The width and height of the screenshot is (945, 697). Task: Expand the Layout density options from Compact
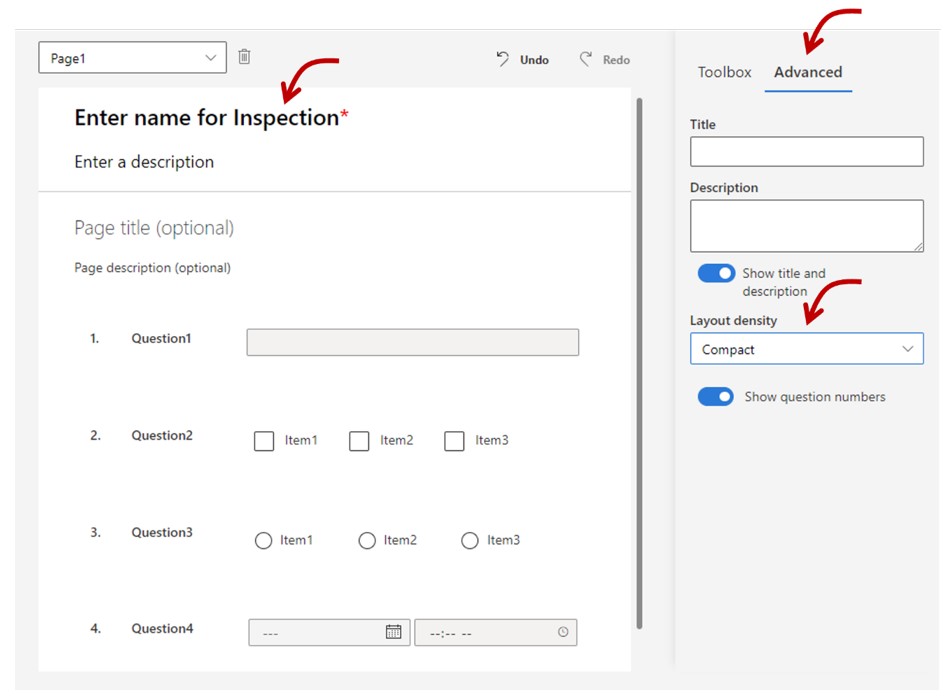(908, 349)
